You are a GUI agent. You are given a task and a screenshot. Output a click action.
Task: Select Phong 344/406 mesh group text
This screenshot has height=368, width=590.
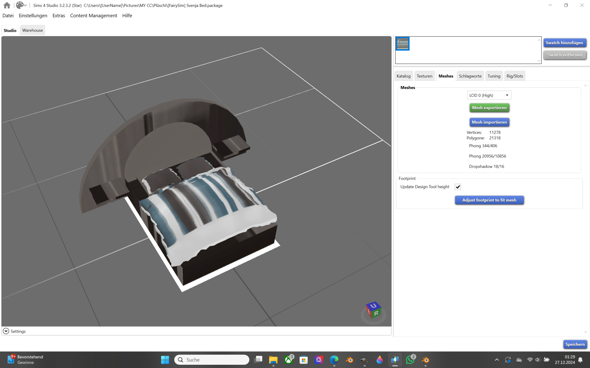(483, 146)
